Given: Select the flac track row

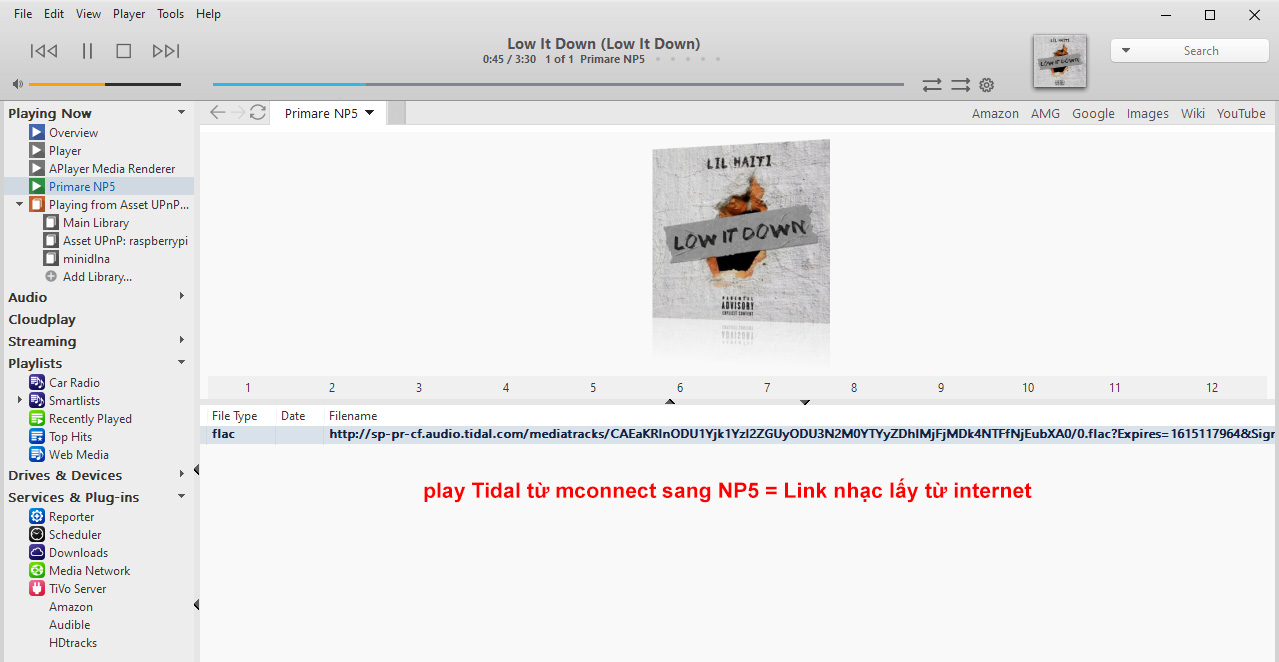Looking at the screenshot, I should point(739,435).
